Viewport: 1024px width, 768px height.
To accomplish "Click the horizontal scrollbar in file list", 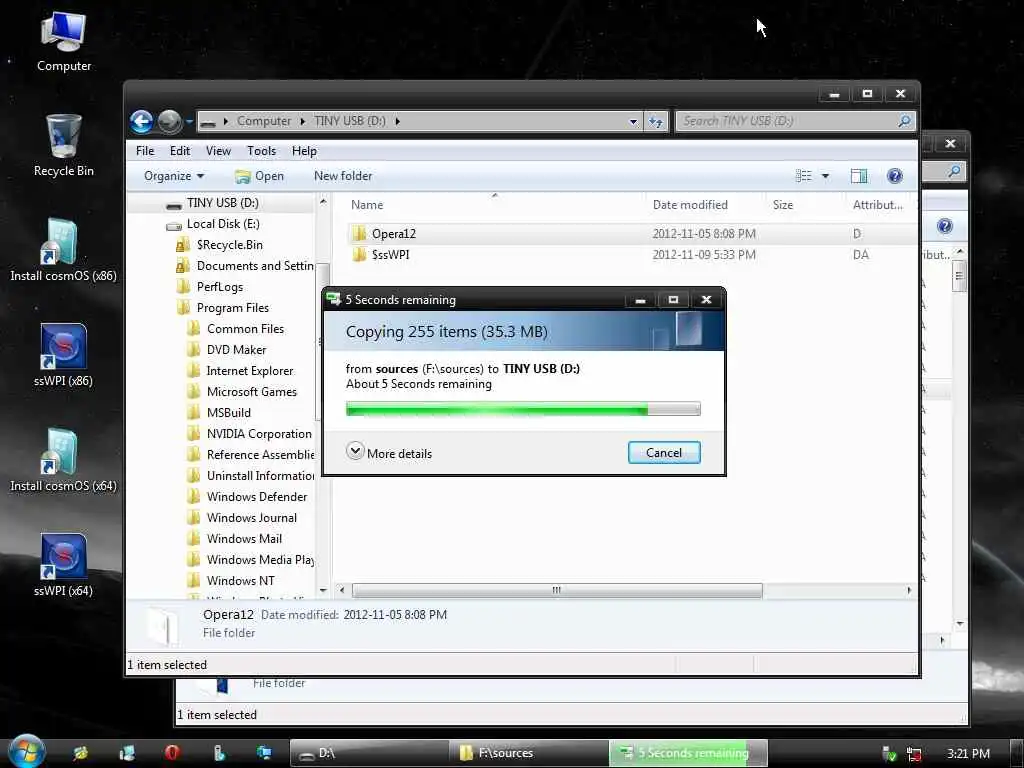I will (556, 590).
